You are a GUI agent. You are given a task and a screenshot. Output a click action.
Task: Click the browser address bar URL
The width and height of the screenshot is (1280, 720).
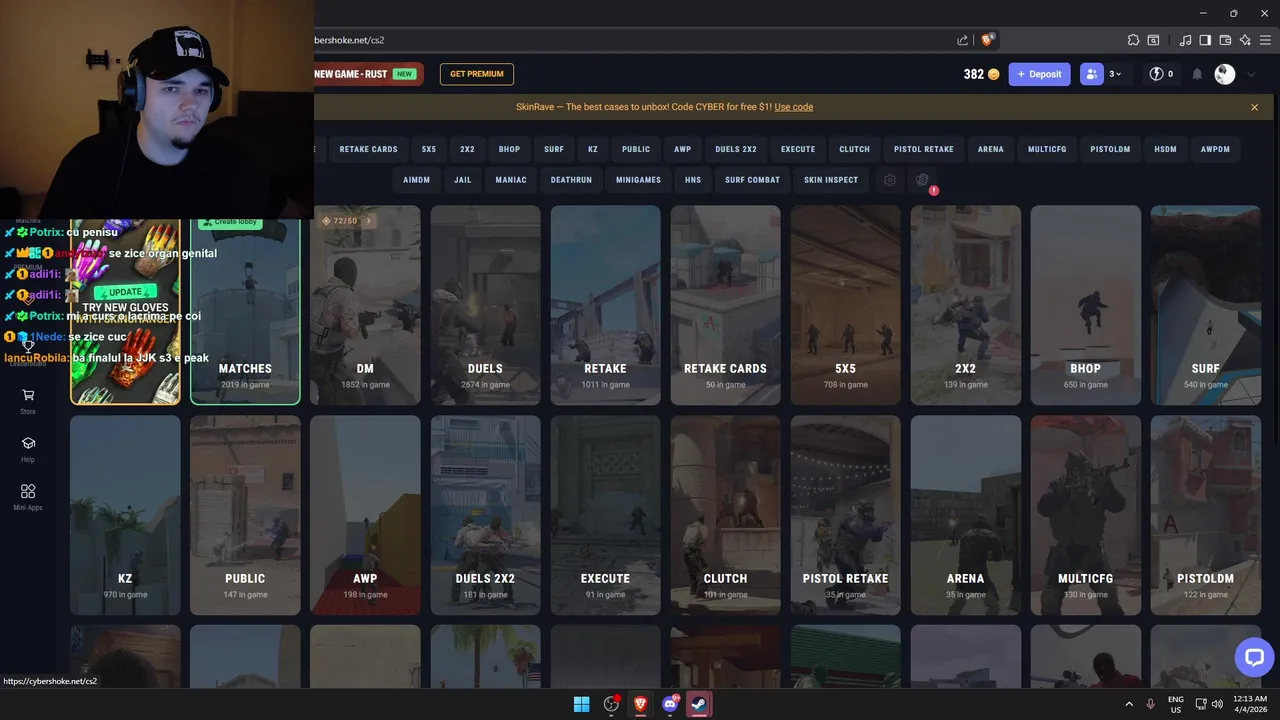click(x=349, y=40)
